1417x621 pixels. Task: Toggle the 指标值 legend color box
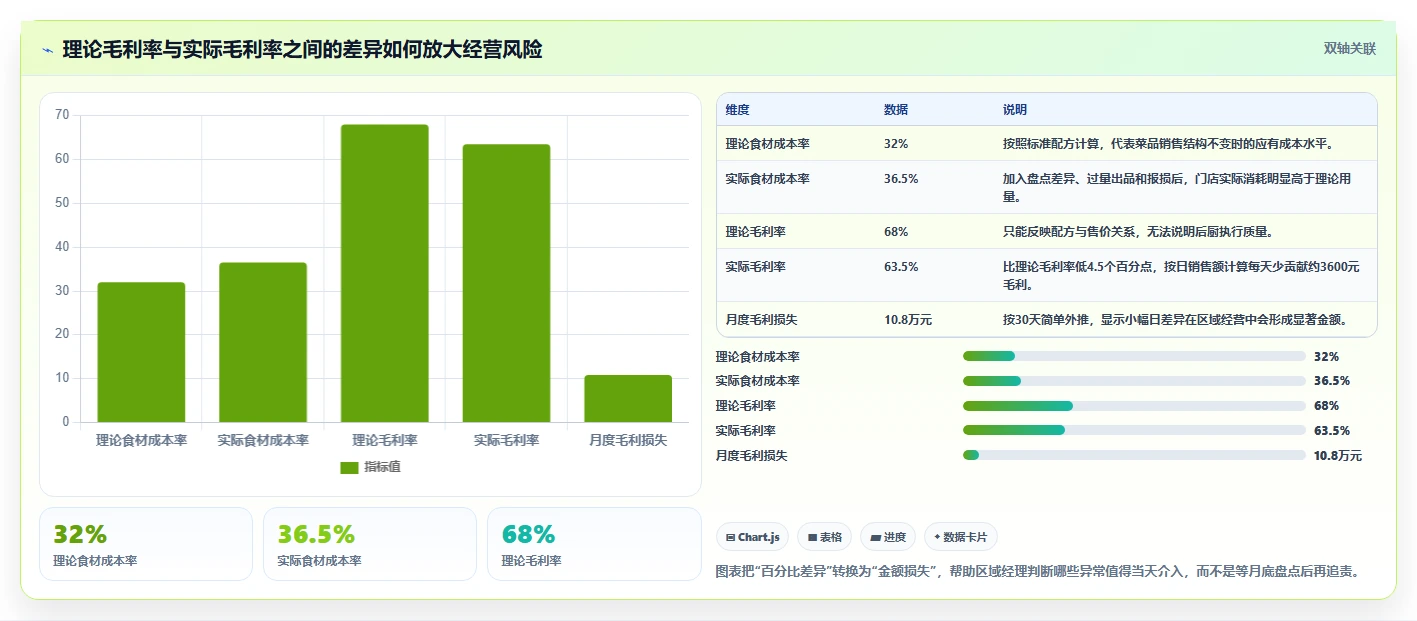pyautogui.click(x=349, y=467)
